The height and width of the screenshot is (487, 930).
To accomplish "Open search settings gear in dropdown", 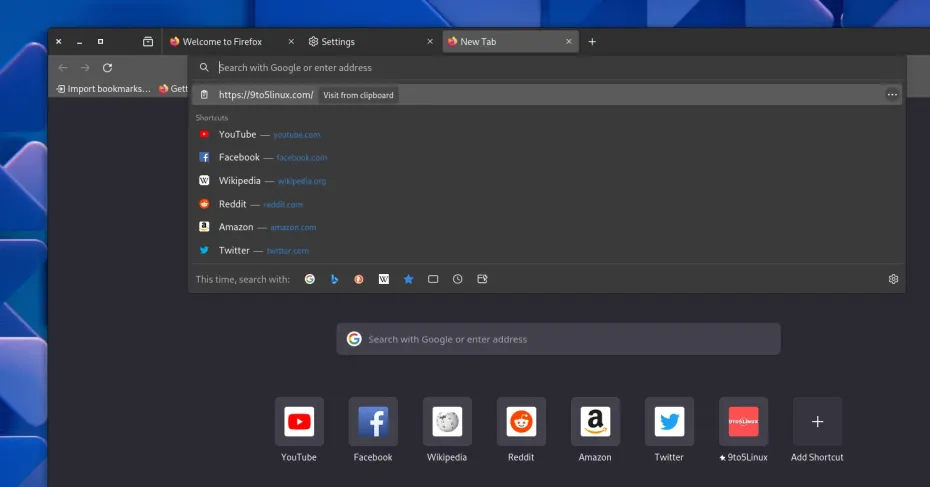I will click(893, 279).
